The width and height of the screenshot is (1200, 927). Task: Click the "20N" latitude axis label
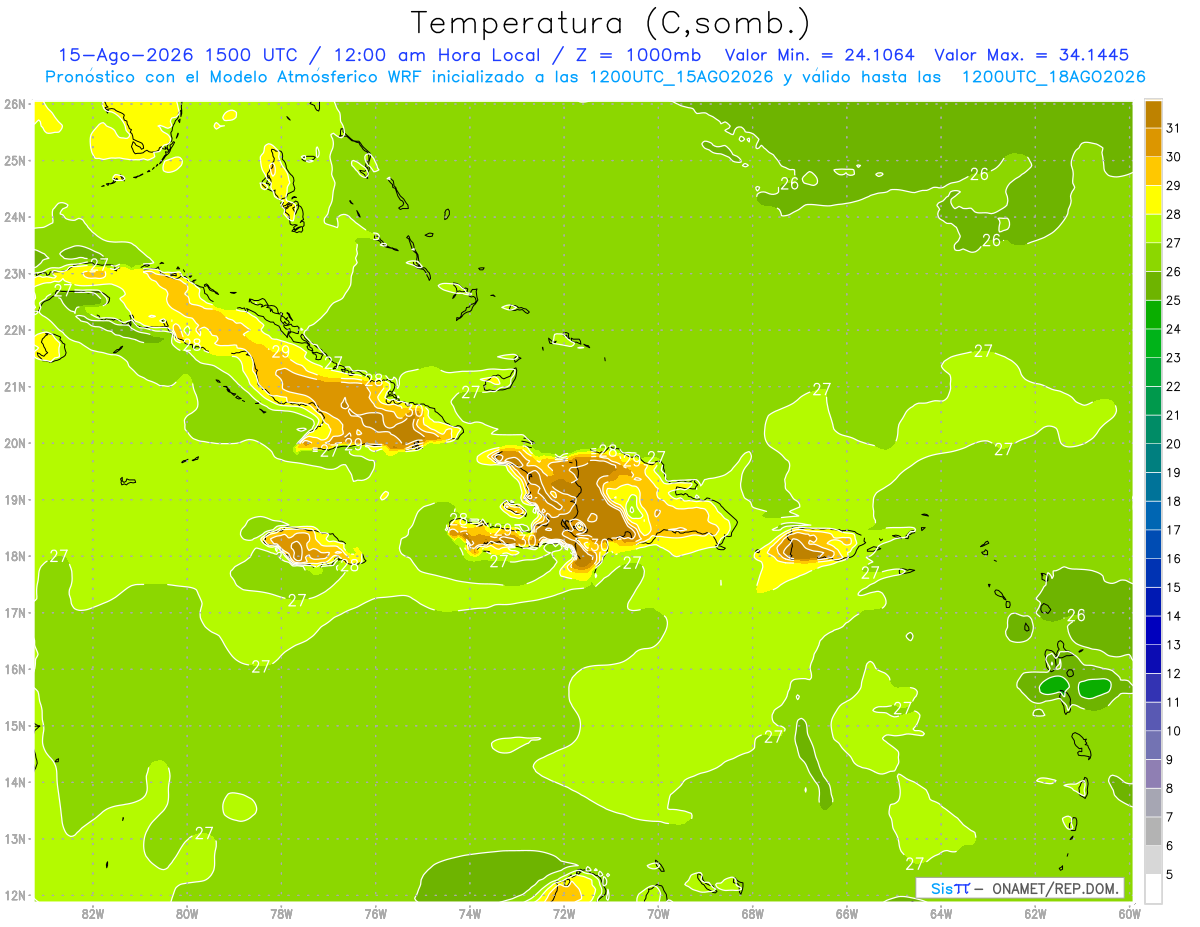coord(15,443)
